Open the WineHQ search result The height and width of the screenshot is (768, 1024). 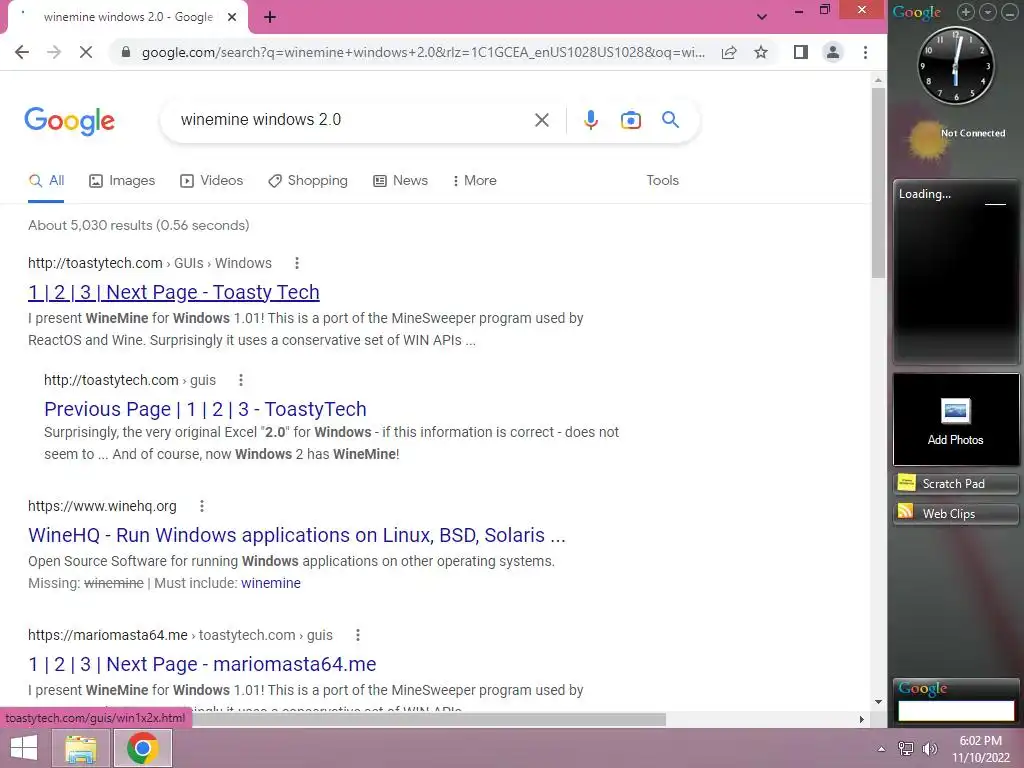tap(296, 535)
